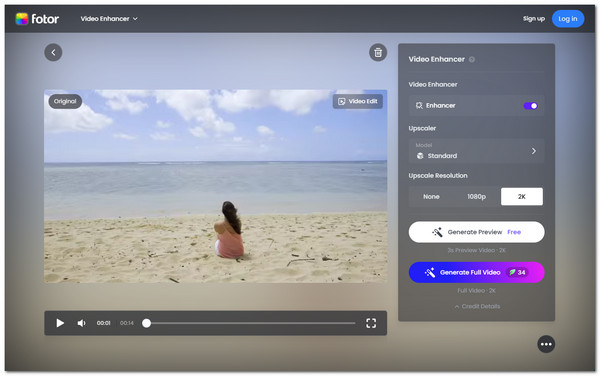Play the video

[60, 323]
